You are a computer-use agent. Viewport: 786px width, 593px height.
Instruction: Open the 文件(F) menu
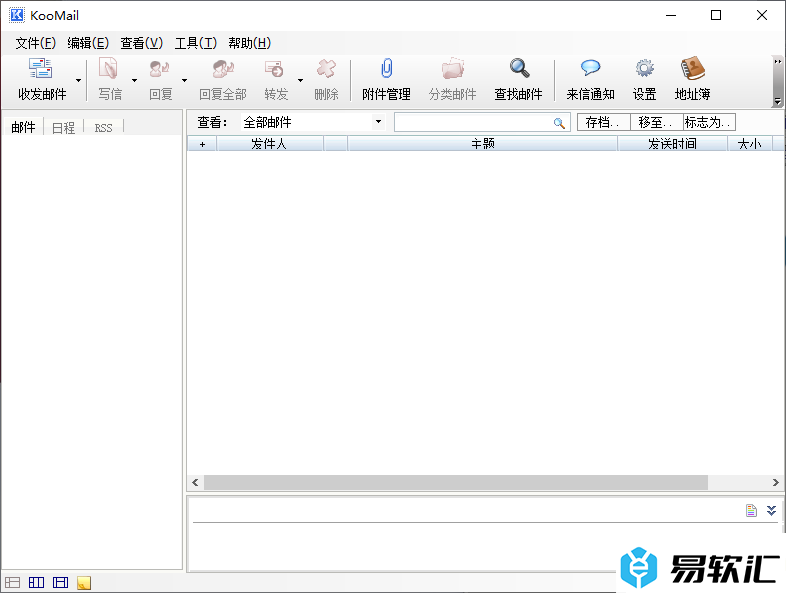(36, 43)
